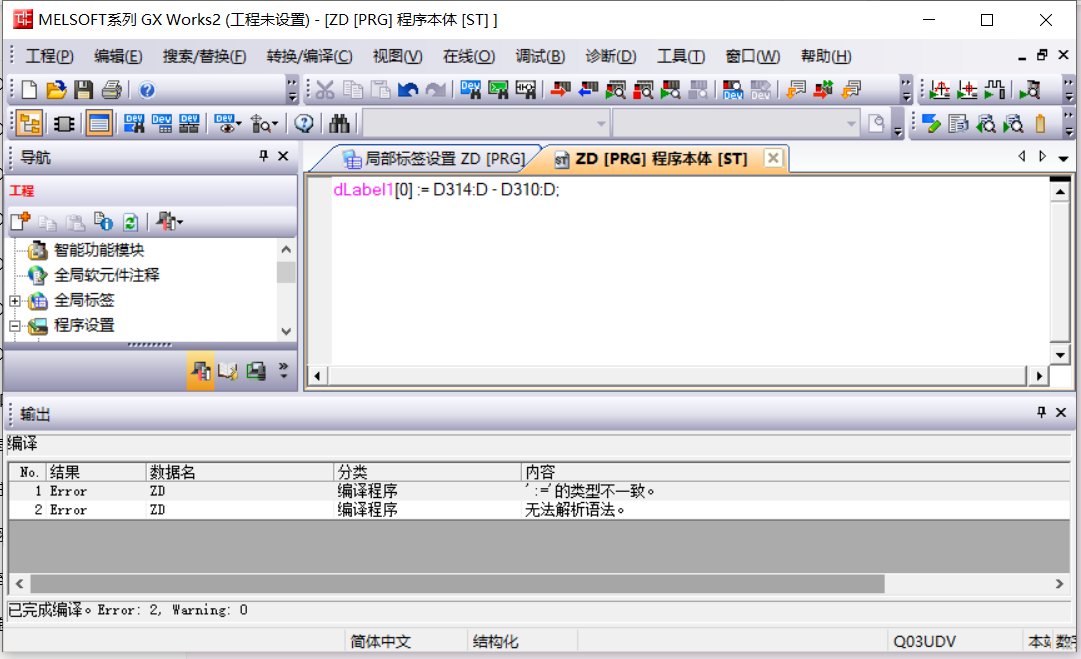Open the device monitor dropdown arrow
This screenshot has height=659, width=1081.
pyautogui.click(x=239, y=124)
